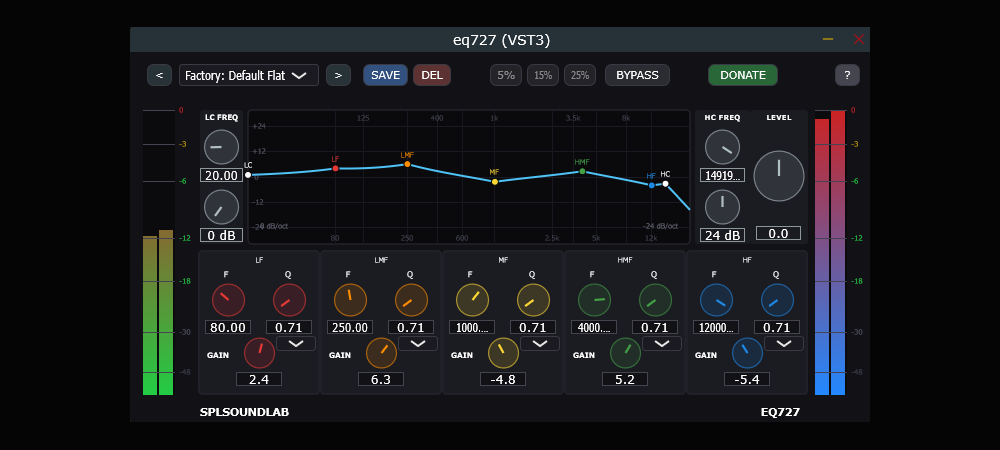Click the HMF band Q knob
Screen dimensions: 1000x450
(656, 300)
